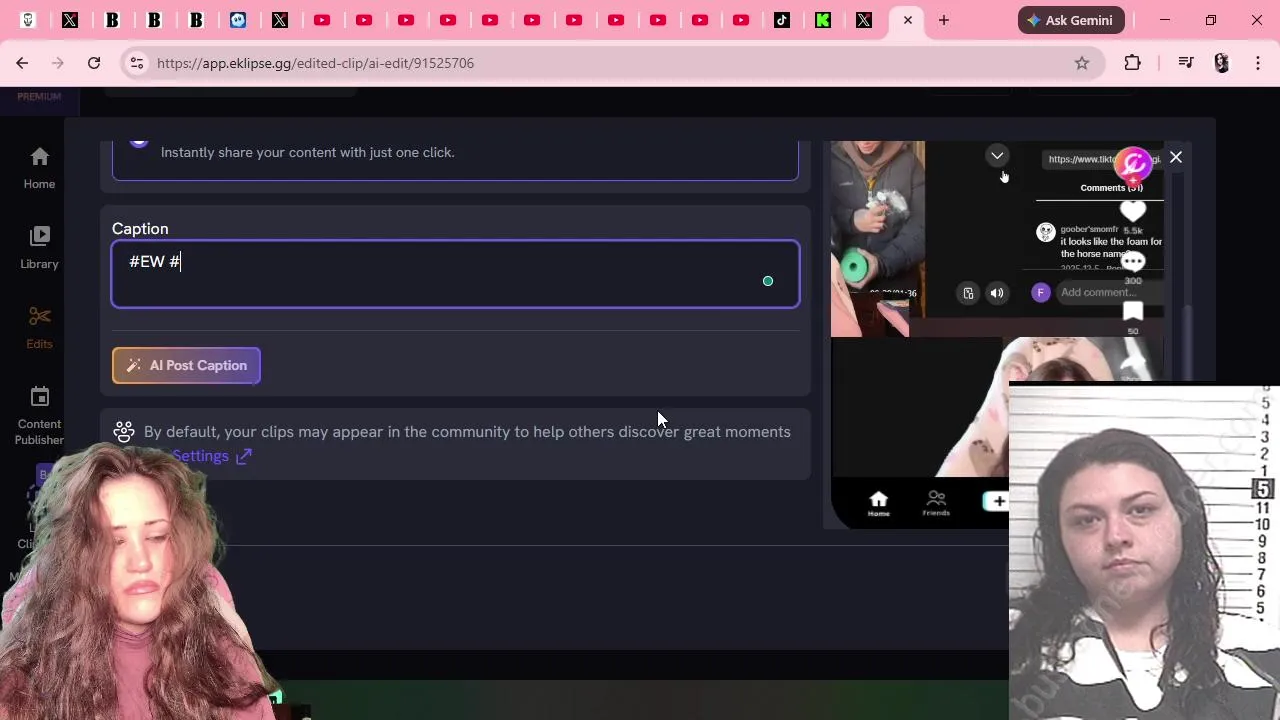Screen dimensions: 1280x720
Task: Open Edits in the sidebar
Action: (x=39, y=328)
